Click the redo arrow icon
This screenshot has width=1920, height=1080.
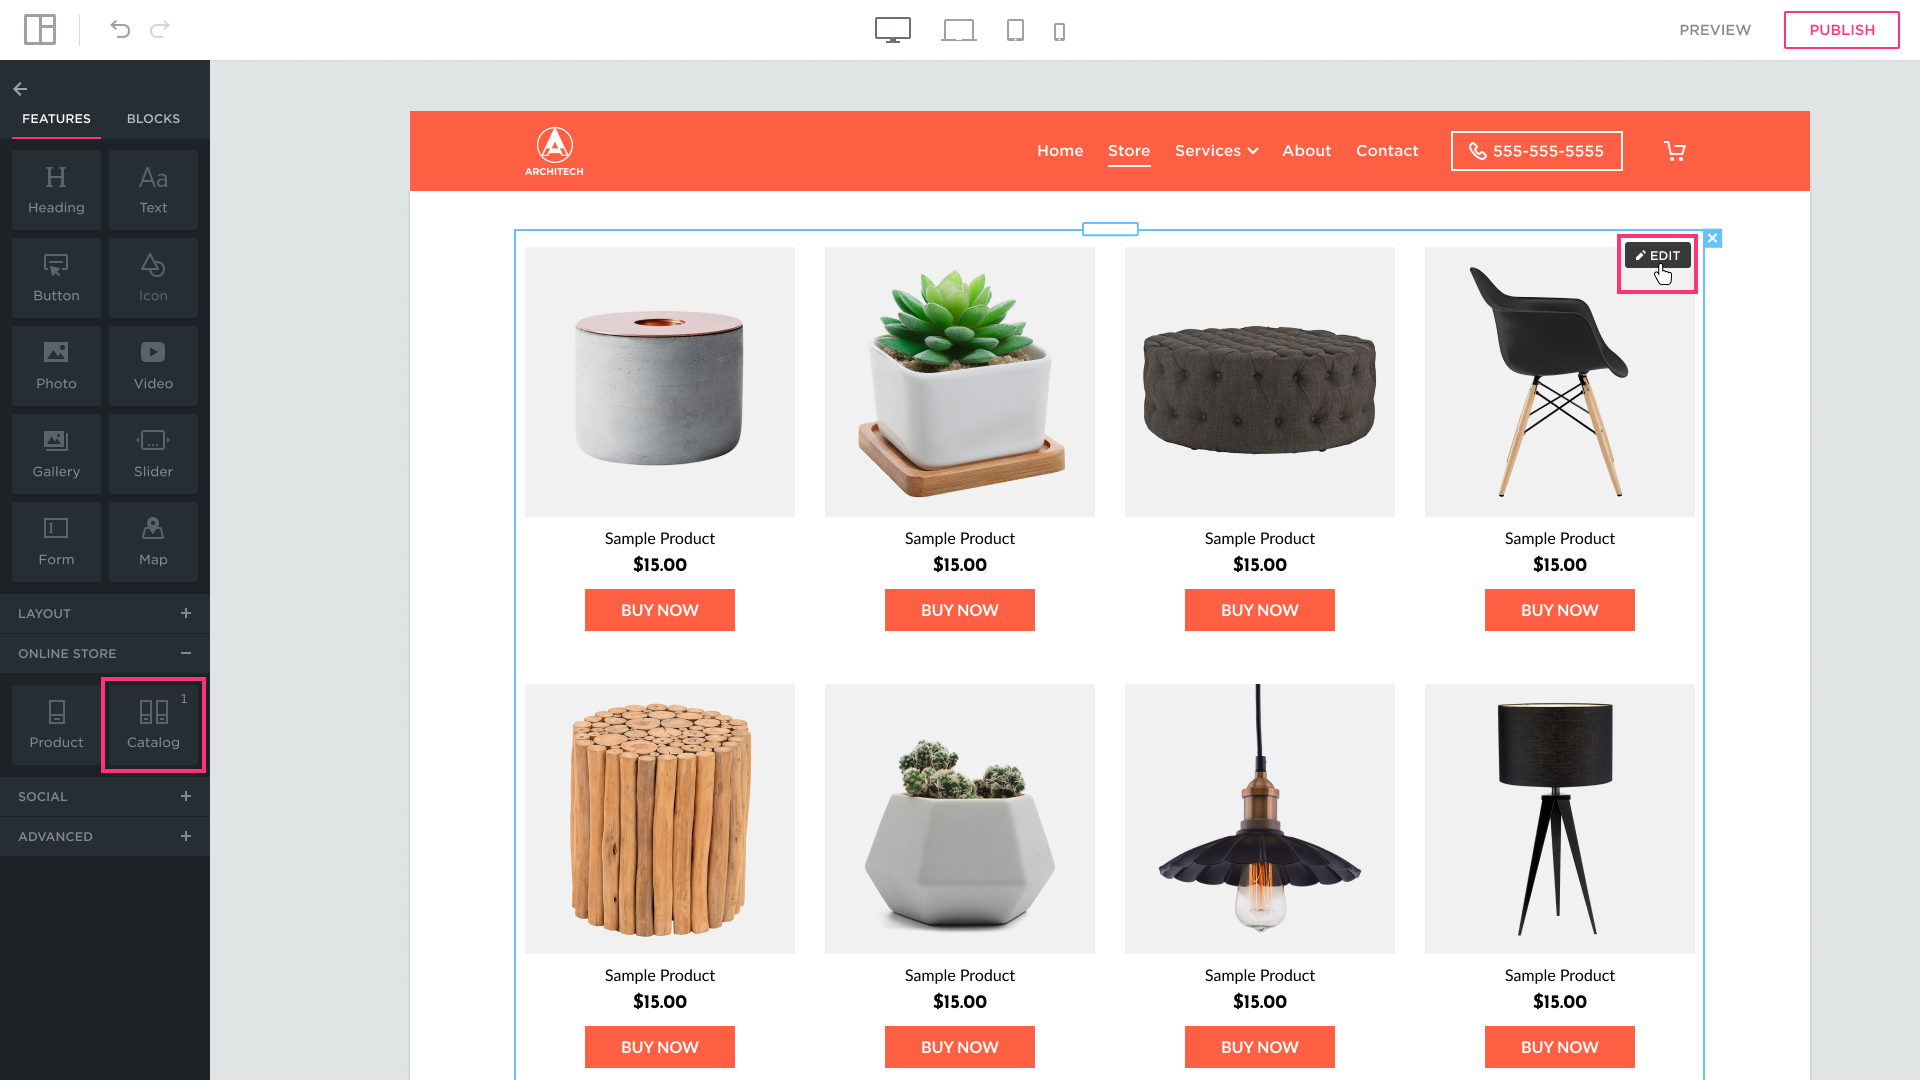(160, 30)
